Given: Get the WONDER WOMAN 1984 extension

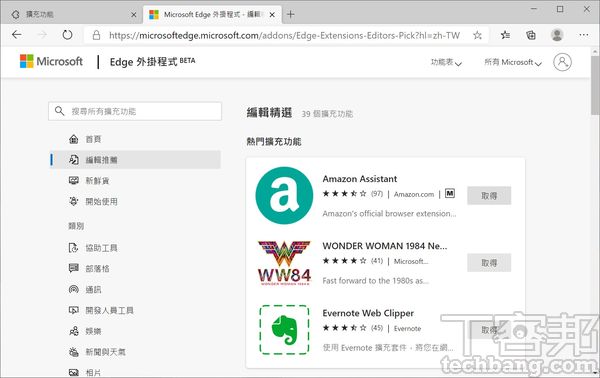Looking at the screenshot, I should pyautogui.click(x=489, y=263).
